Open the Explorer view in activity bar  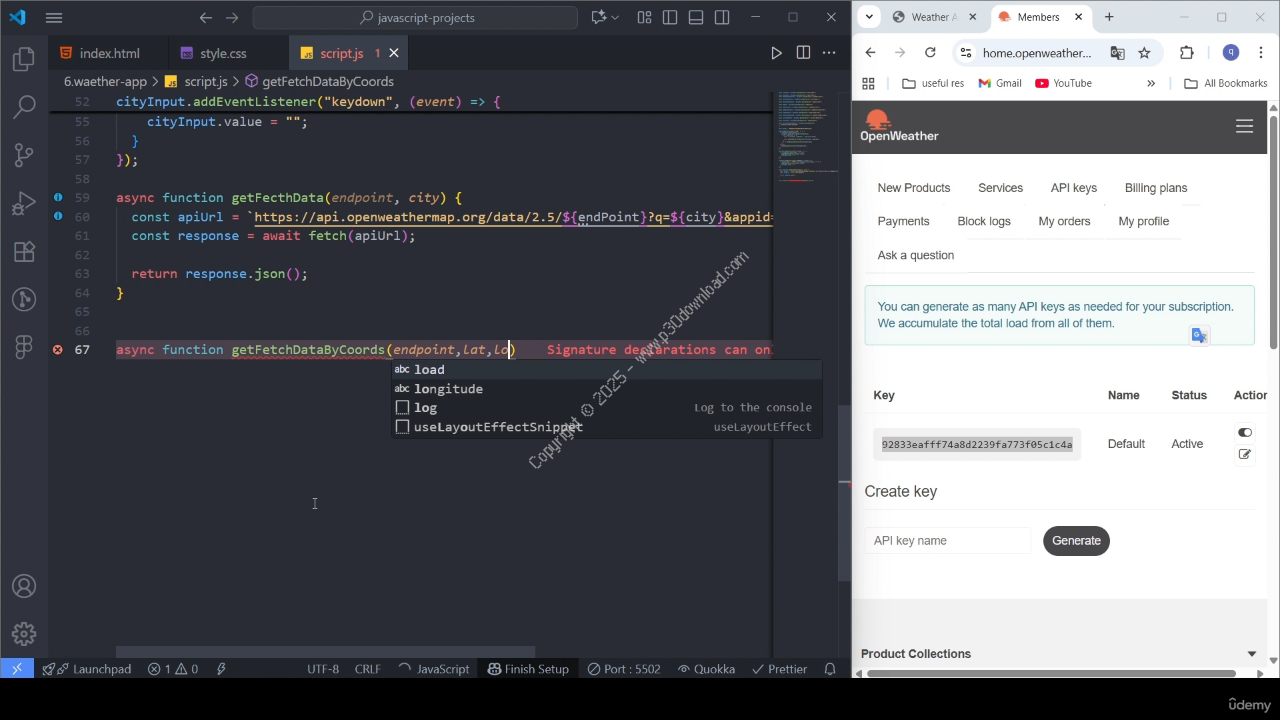click(24, 60)
